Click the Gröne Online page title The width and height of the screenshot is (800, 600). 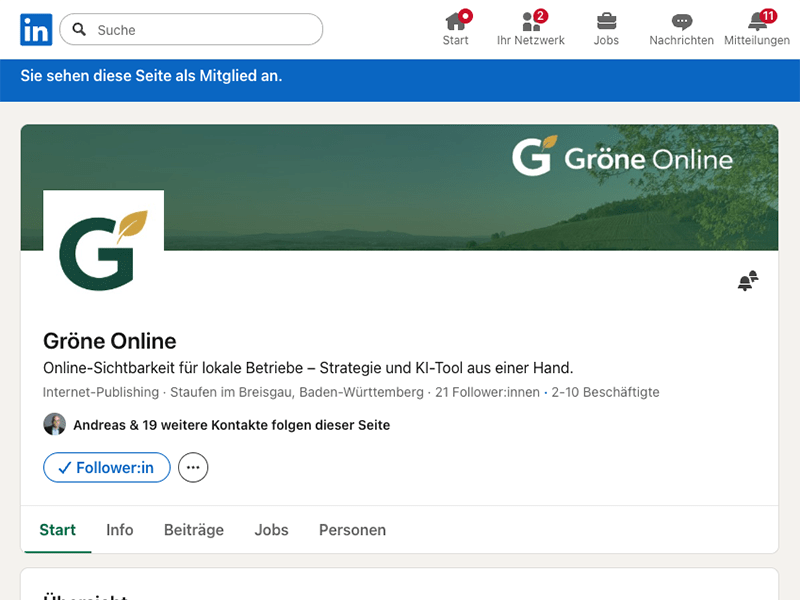(x=110, y=341)
